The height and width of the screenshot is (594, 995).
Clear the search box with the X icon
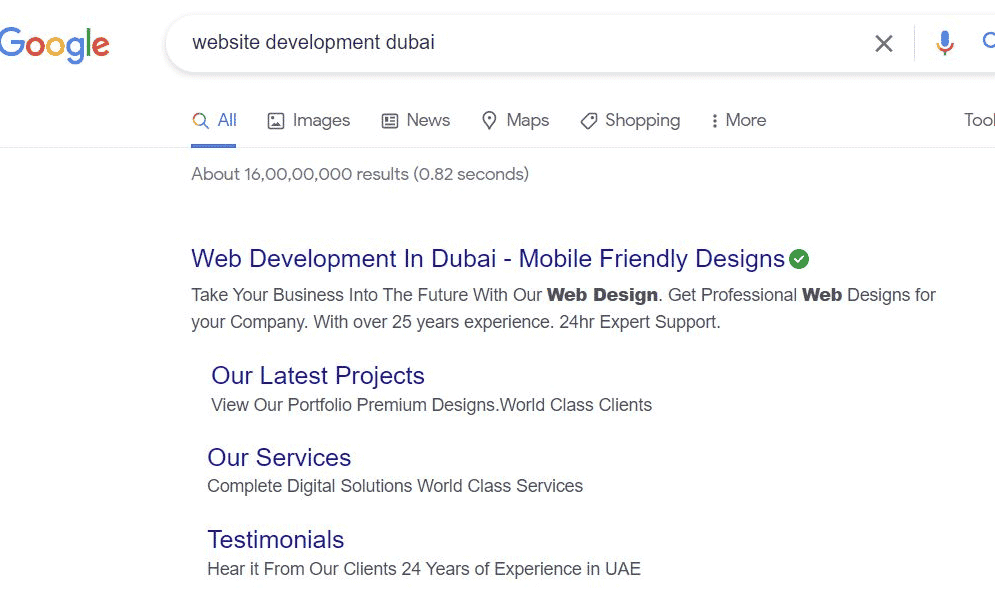(883, 44)
